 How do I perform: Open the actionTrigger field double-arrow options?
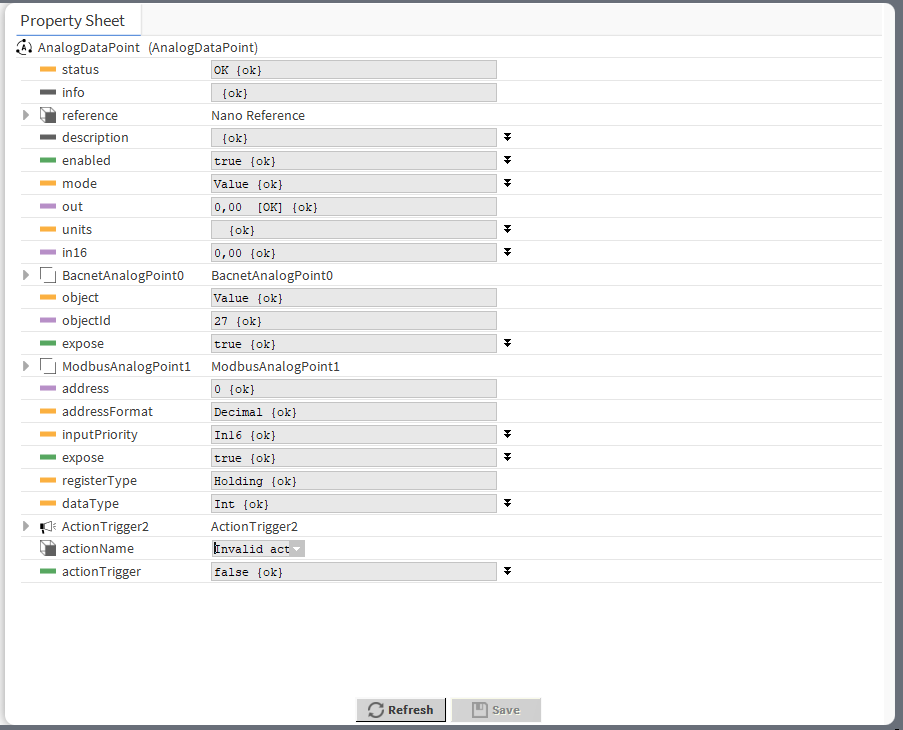click(508, 571)
